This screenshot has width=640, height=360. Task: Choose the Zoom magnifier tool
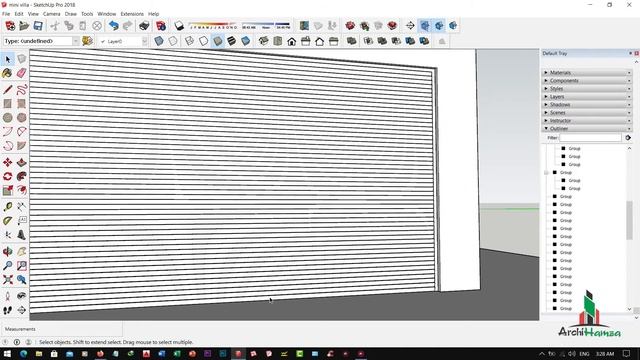coord(8,265)
